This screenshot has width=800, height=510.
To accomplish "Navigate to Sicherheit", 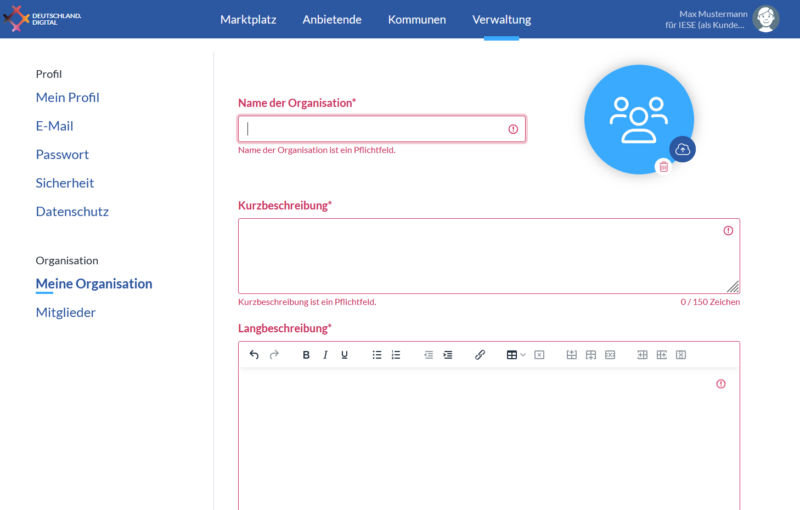I will (x=65, y=183).
